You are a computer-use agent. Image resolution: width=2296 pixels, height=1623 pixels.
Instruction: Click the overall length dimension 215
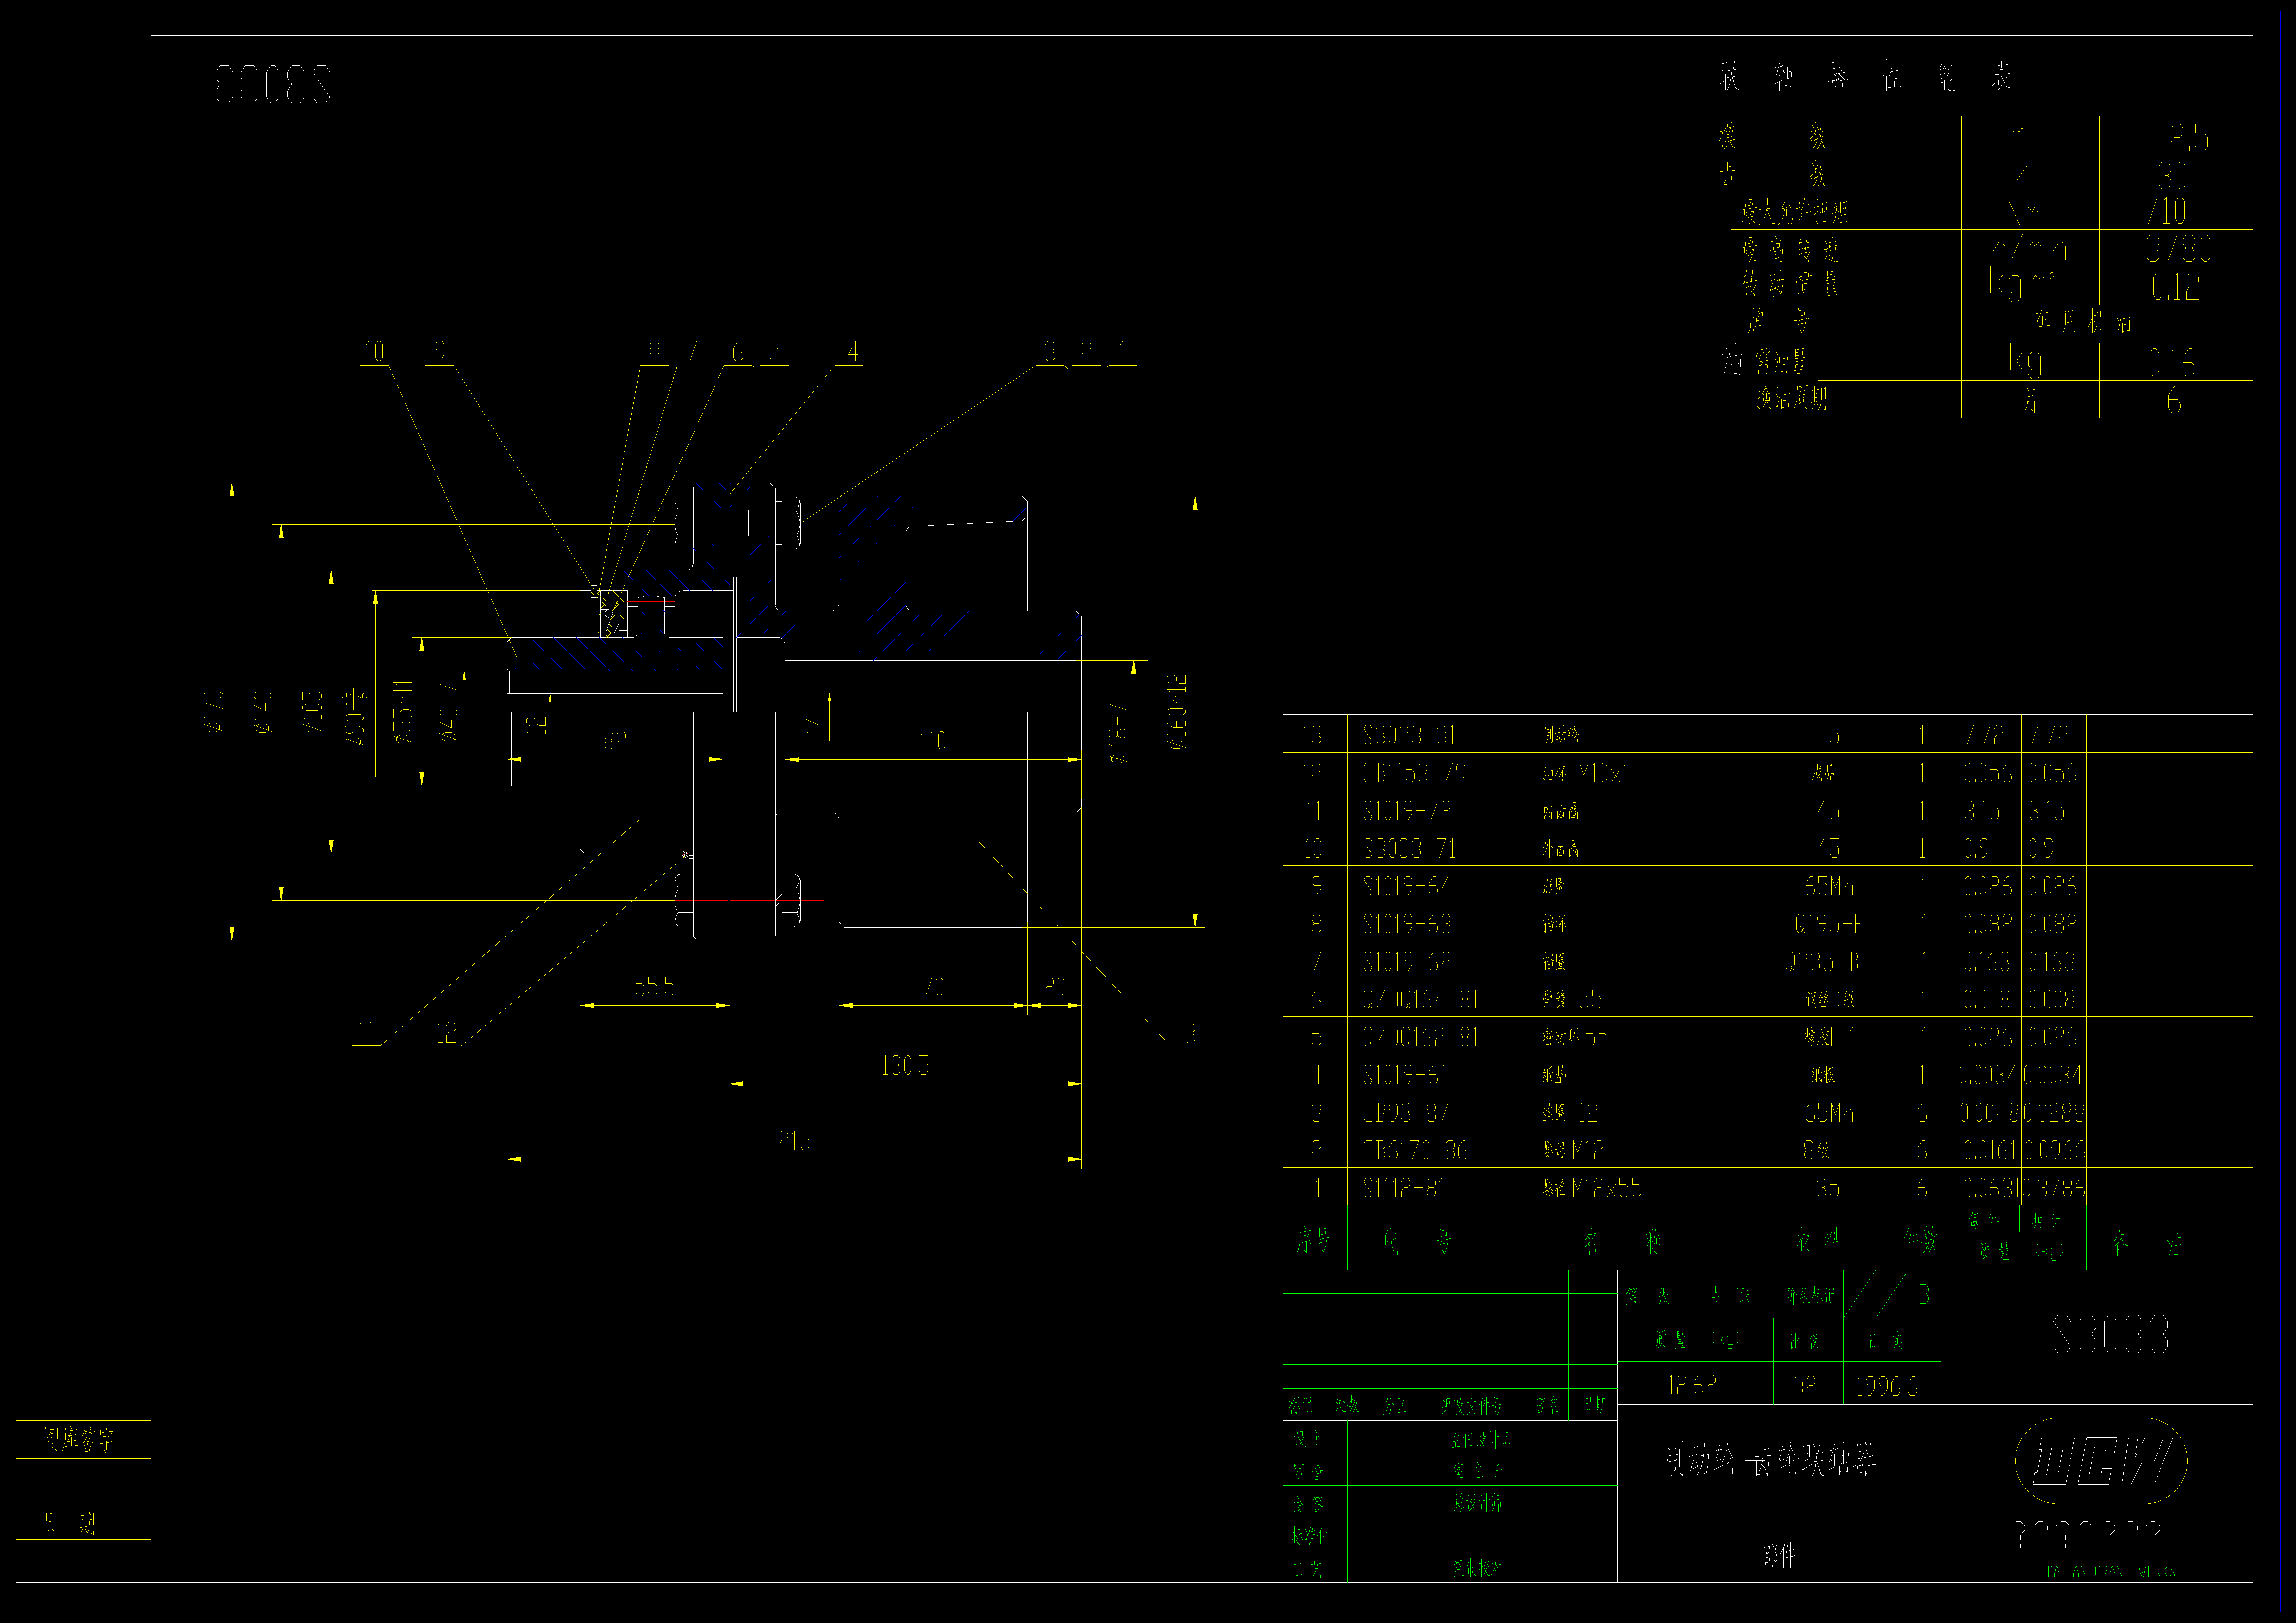tap(794, 1141)
